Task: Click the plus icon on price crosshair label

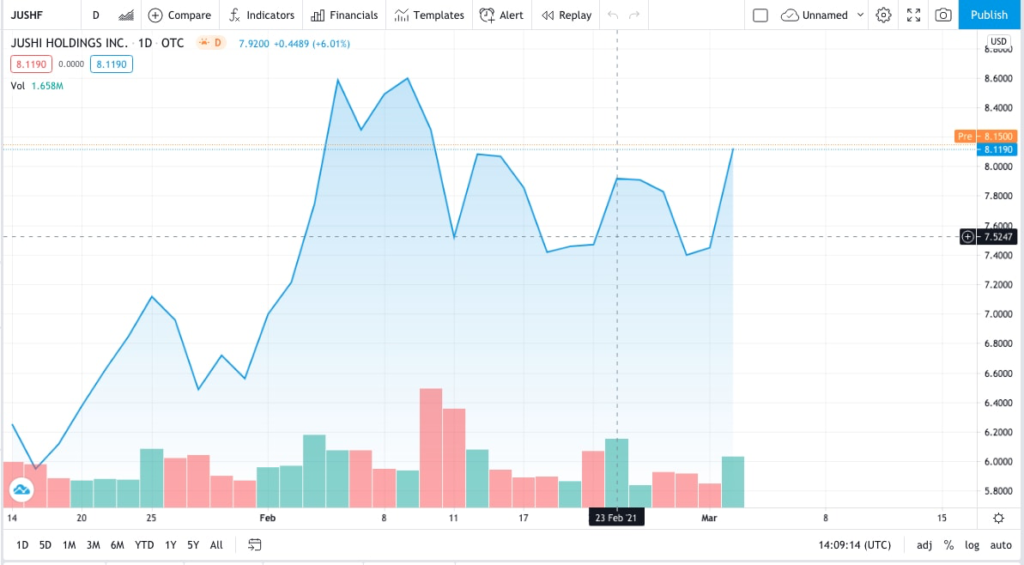Action: [968, 236]
